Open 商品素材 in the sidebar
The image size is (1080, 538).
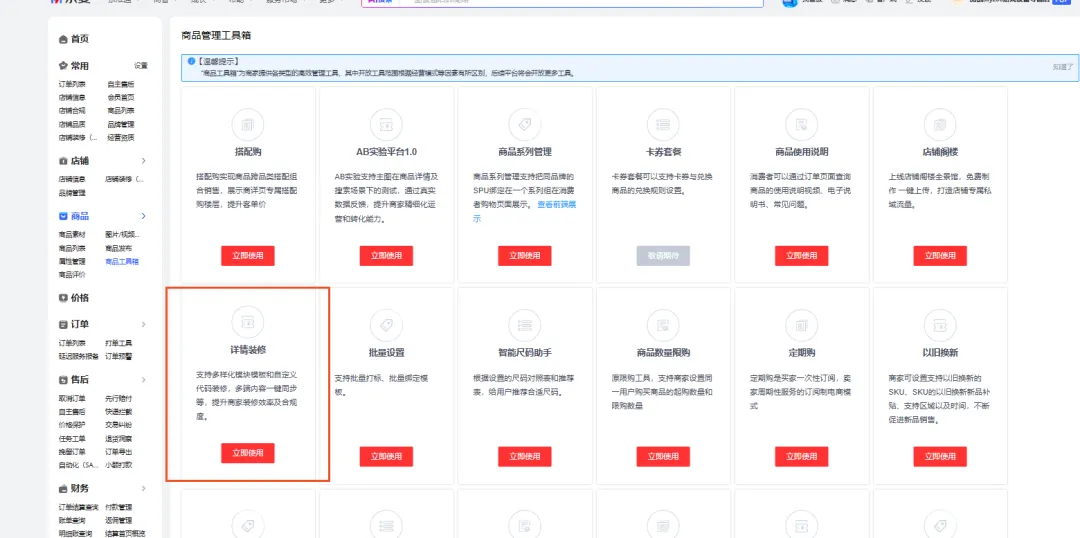click(x=72, y=234)
